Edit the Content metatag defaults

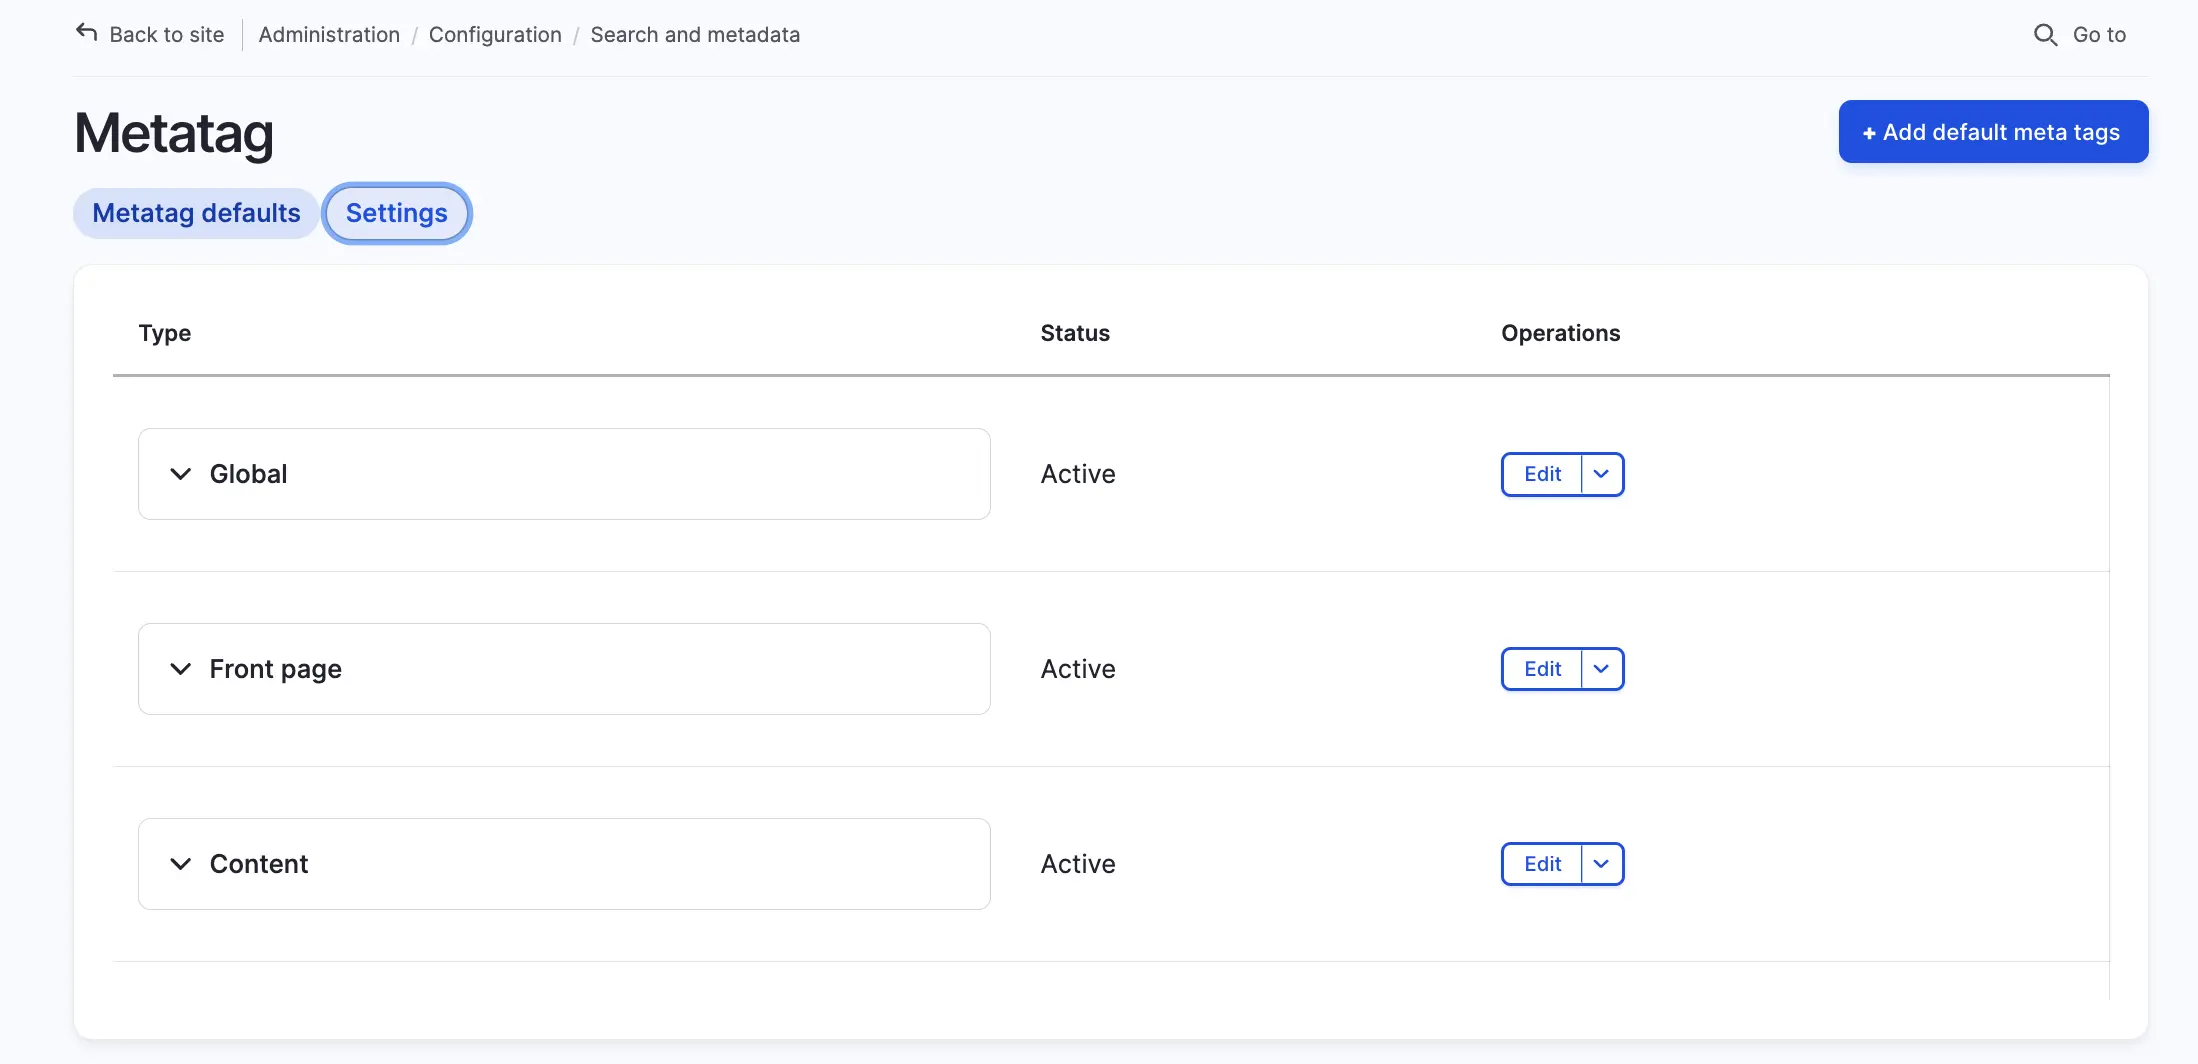point(1542,864)
